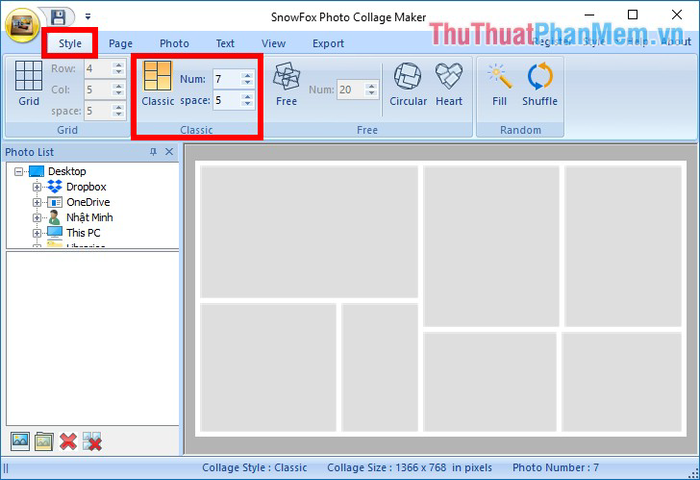Click the Classic space input field
The image size is (700, 480).
226,100
